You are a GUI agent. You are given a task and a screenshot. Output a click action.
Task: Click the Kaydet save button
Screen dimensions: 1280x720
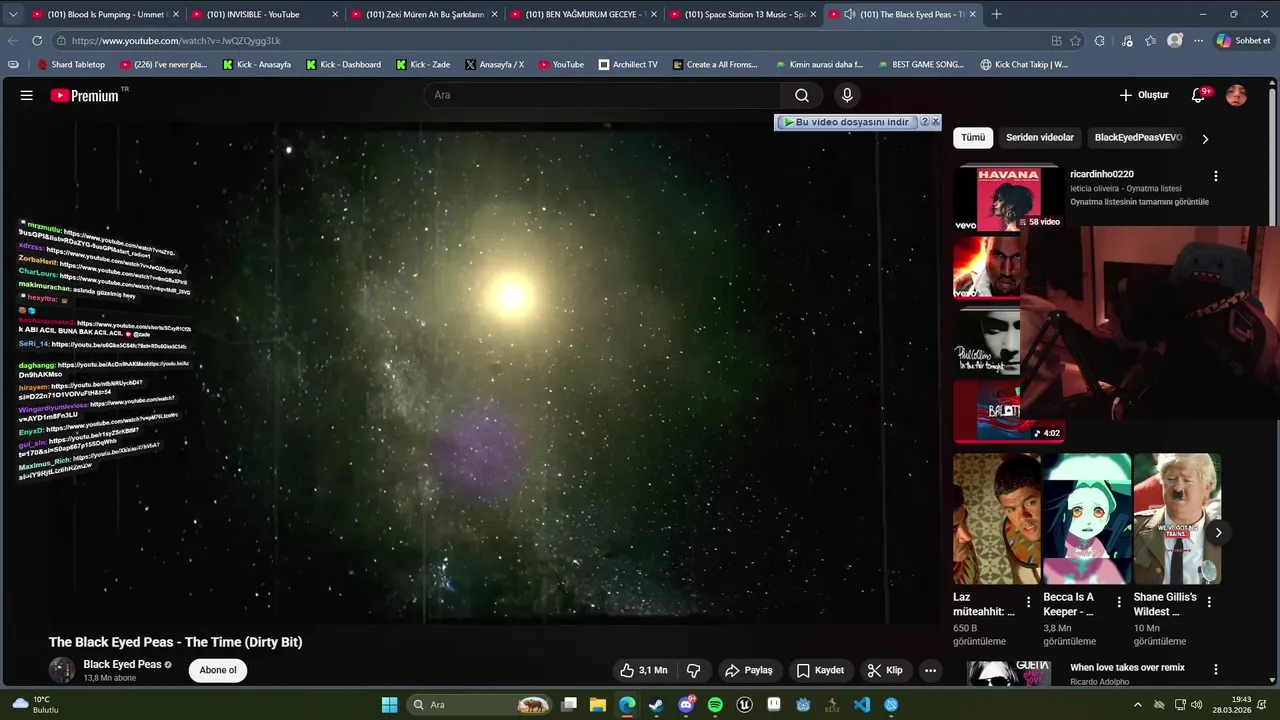click(x=820, y=670)
